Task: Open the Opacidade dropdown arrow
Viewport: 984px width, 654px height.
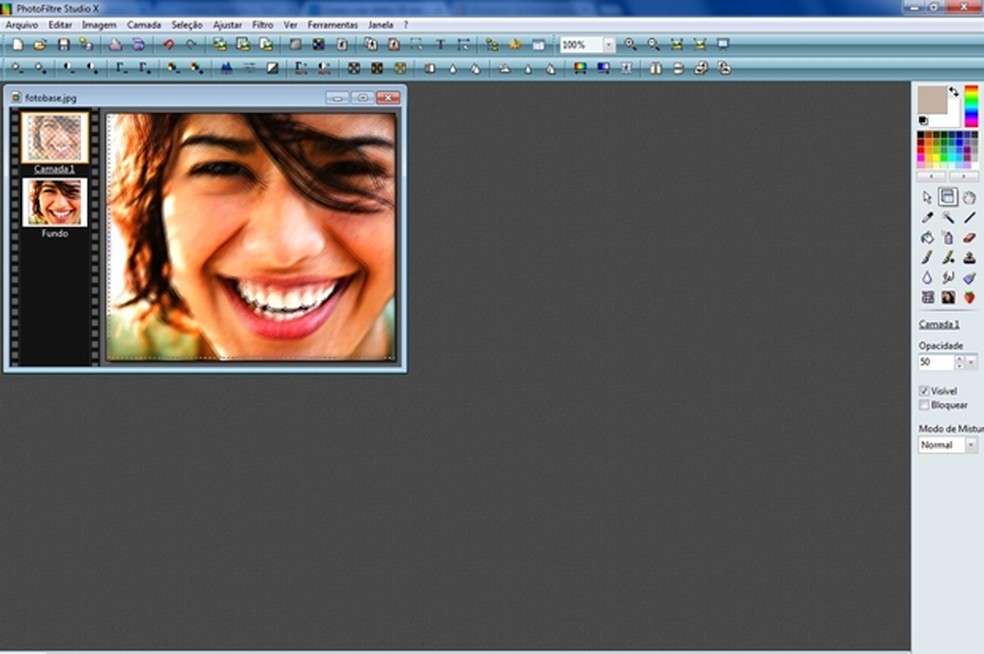Action: pyautogui.click(x=972, y=362)
